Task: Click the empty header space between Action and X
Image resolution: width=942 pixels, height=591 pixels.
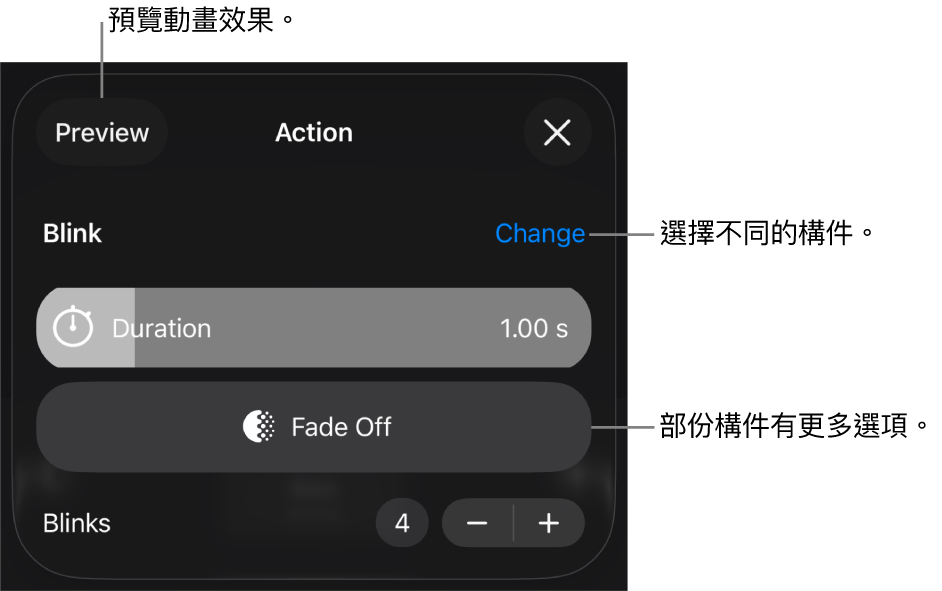Action: coord(440,132)
